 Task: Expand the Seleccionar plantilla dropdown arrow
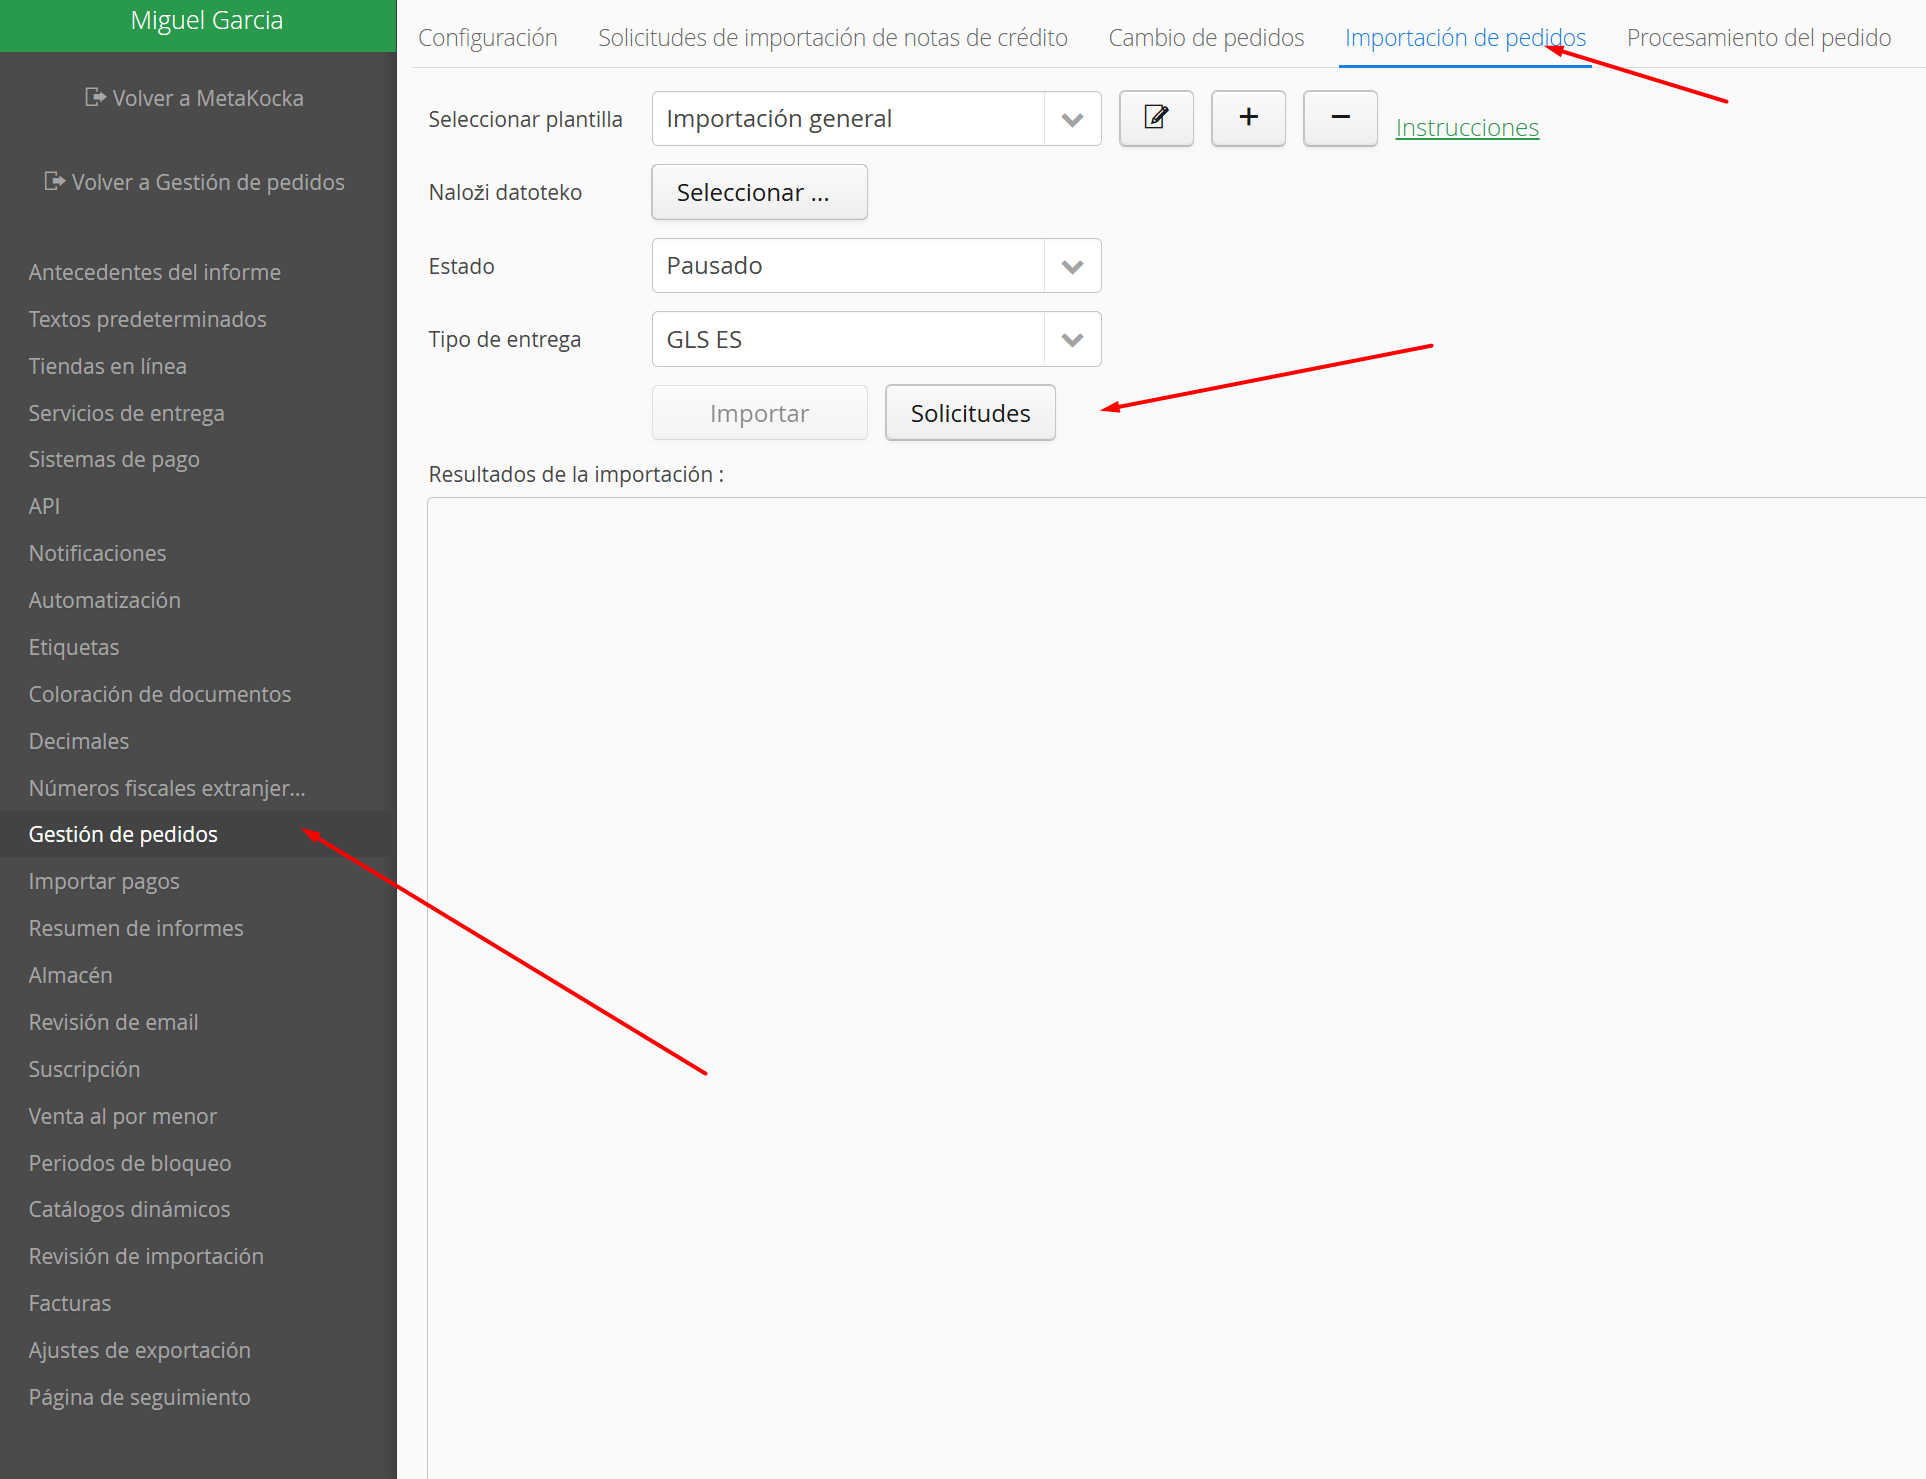(1072, 119)
